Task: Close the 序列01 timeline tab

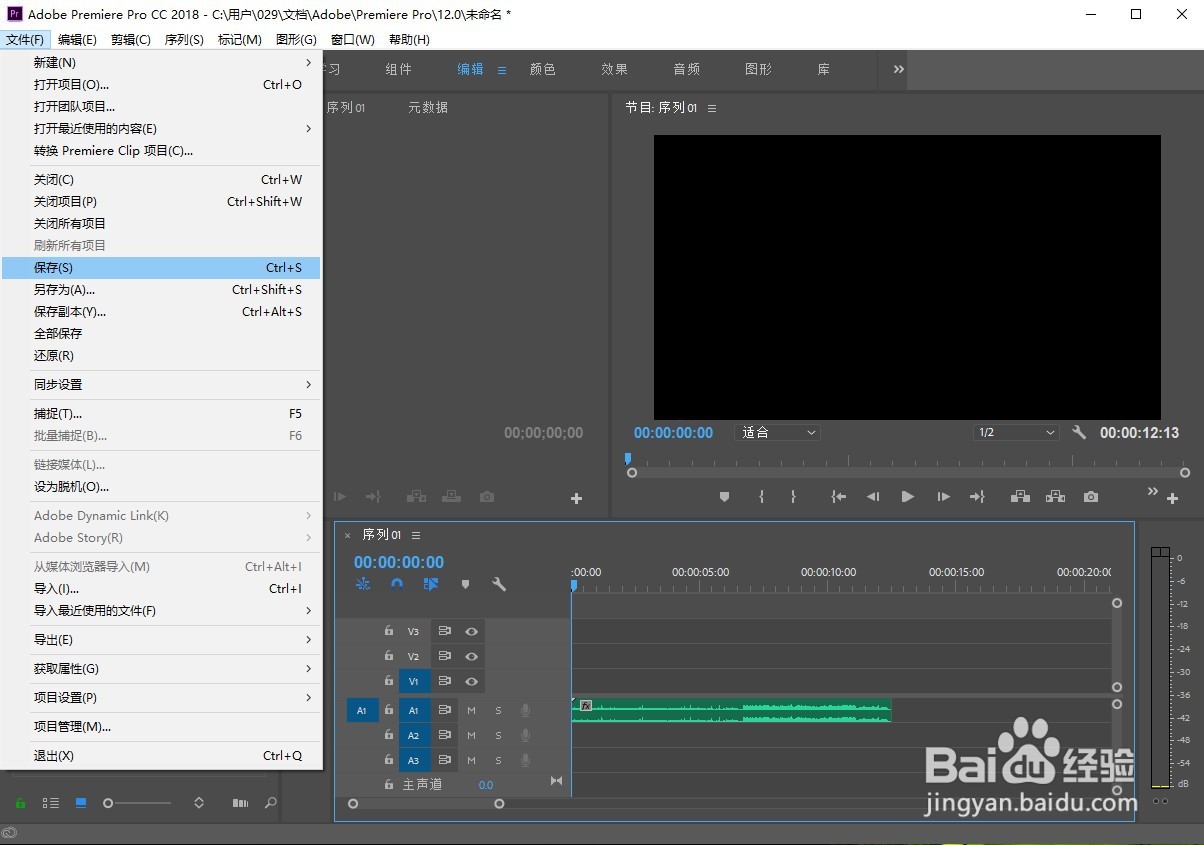Action: (x=348, y=535)
